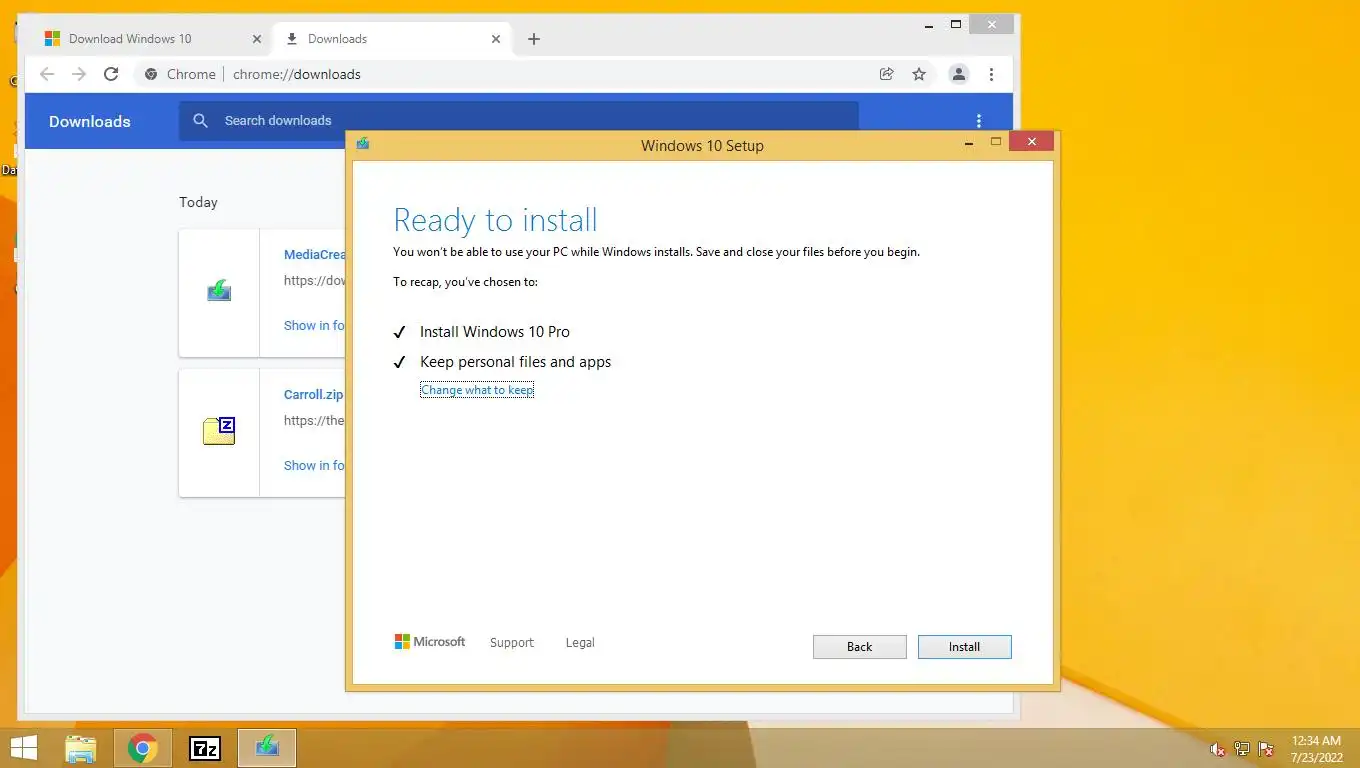This screenshot has height=768, width=1360.
Task: Close the Downloads tab in Chrome
Action: point(496,39)
